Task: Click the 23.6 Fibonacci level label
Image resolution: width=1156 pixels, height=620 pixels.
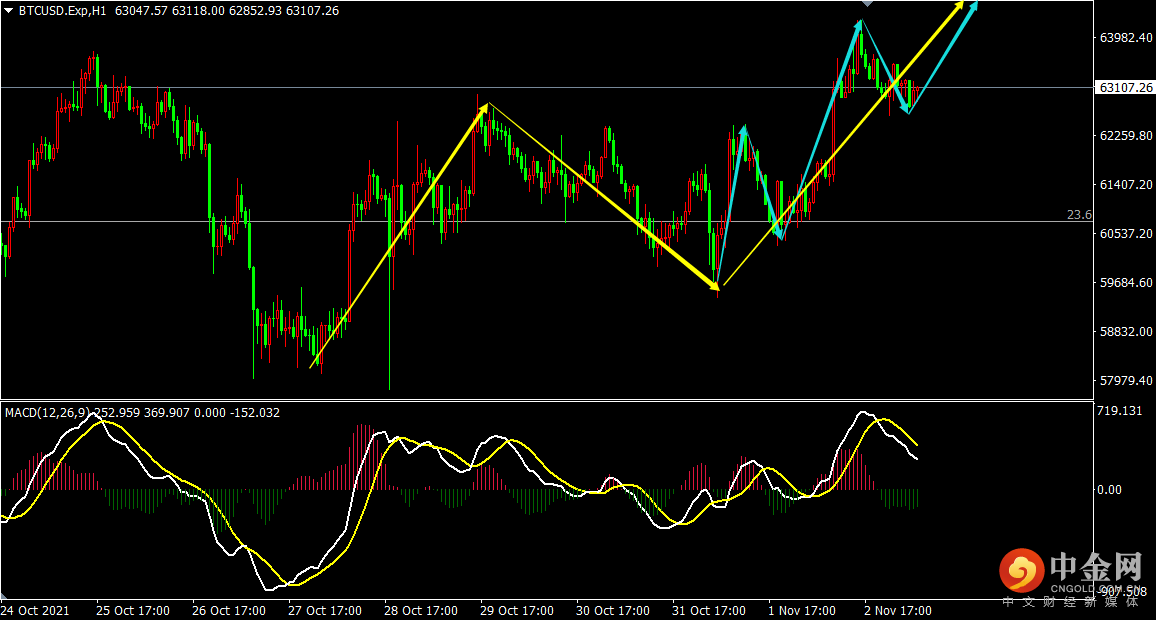Action: click(1079, 215)
